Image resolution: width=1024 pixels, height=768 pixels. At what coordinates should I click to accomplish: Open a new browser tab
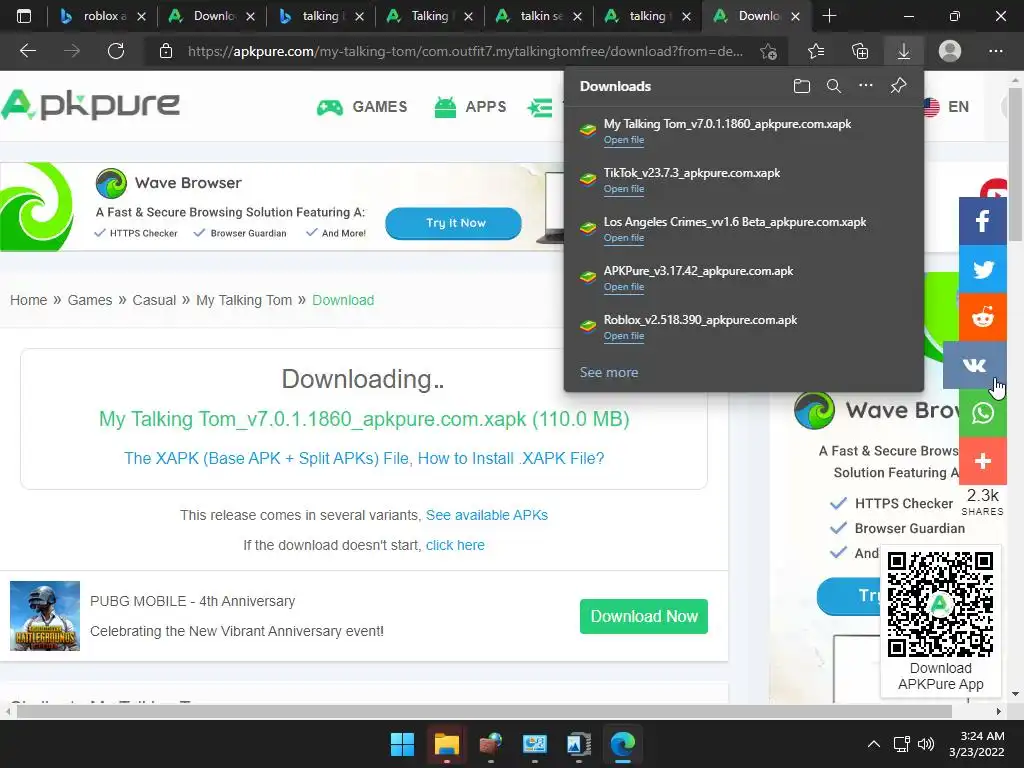tap(829, 16)
